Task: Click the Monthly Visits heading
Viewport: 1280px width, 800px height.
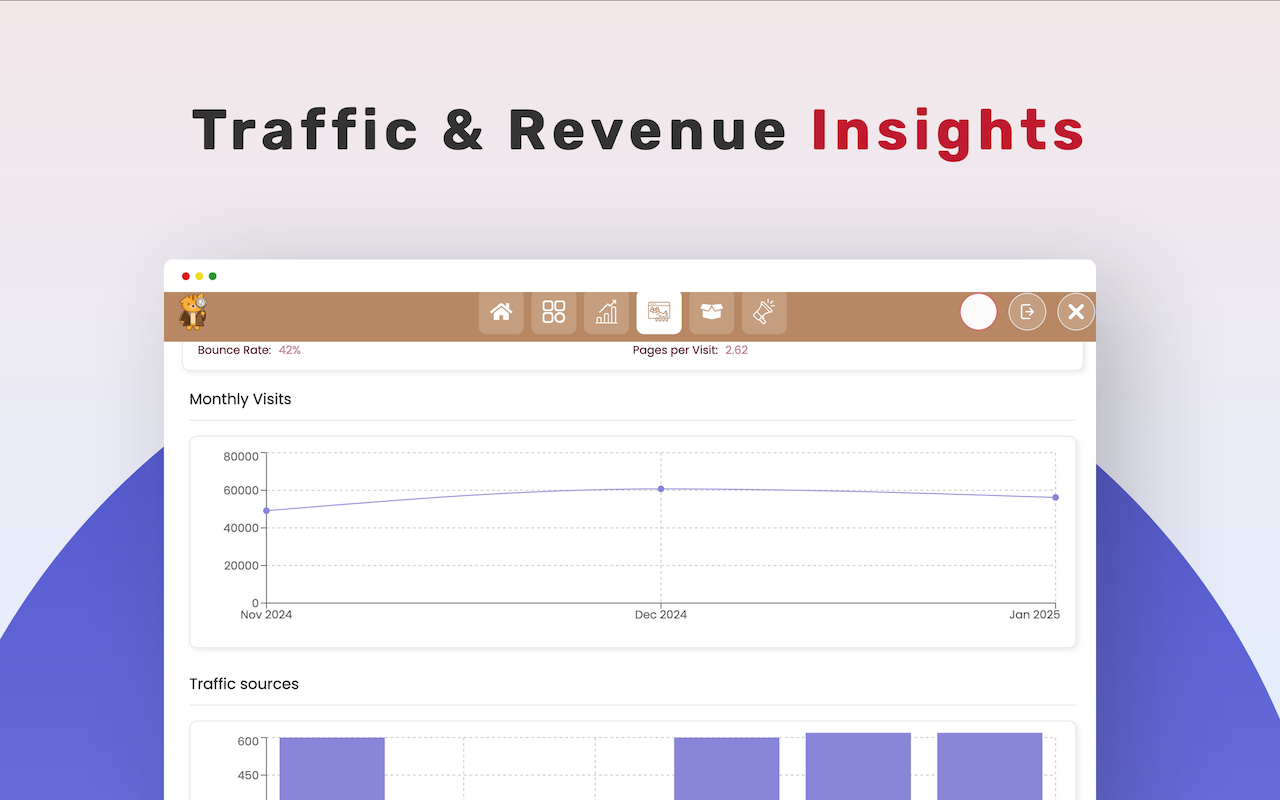Action: pos(240,399)
